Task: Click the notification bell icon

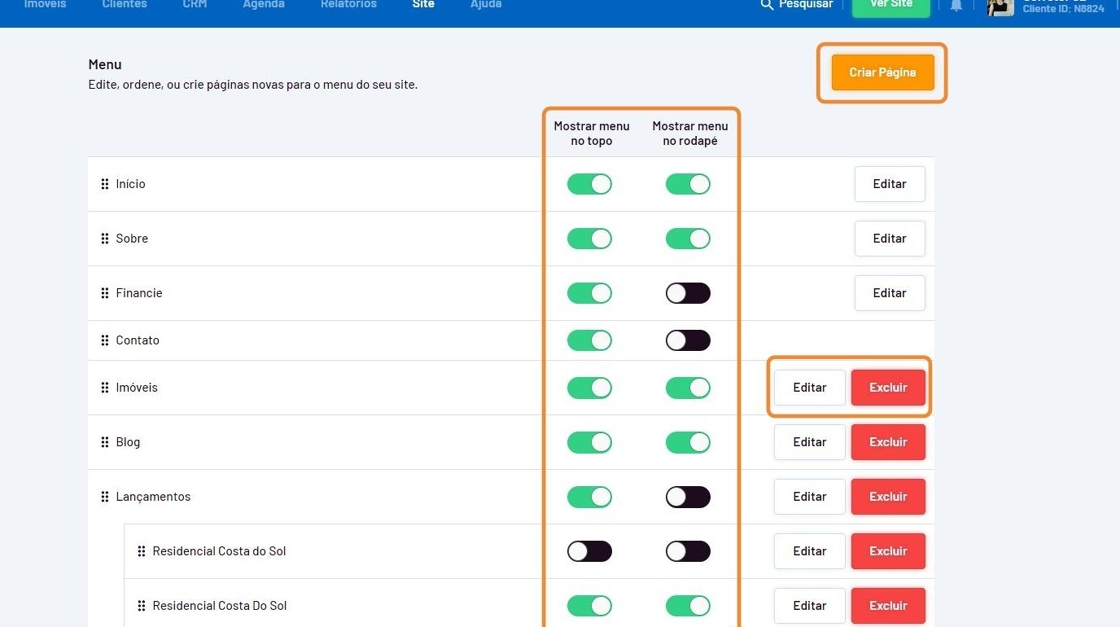Action: pyautogui.click(x=956, y=6)
